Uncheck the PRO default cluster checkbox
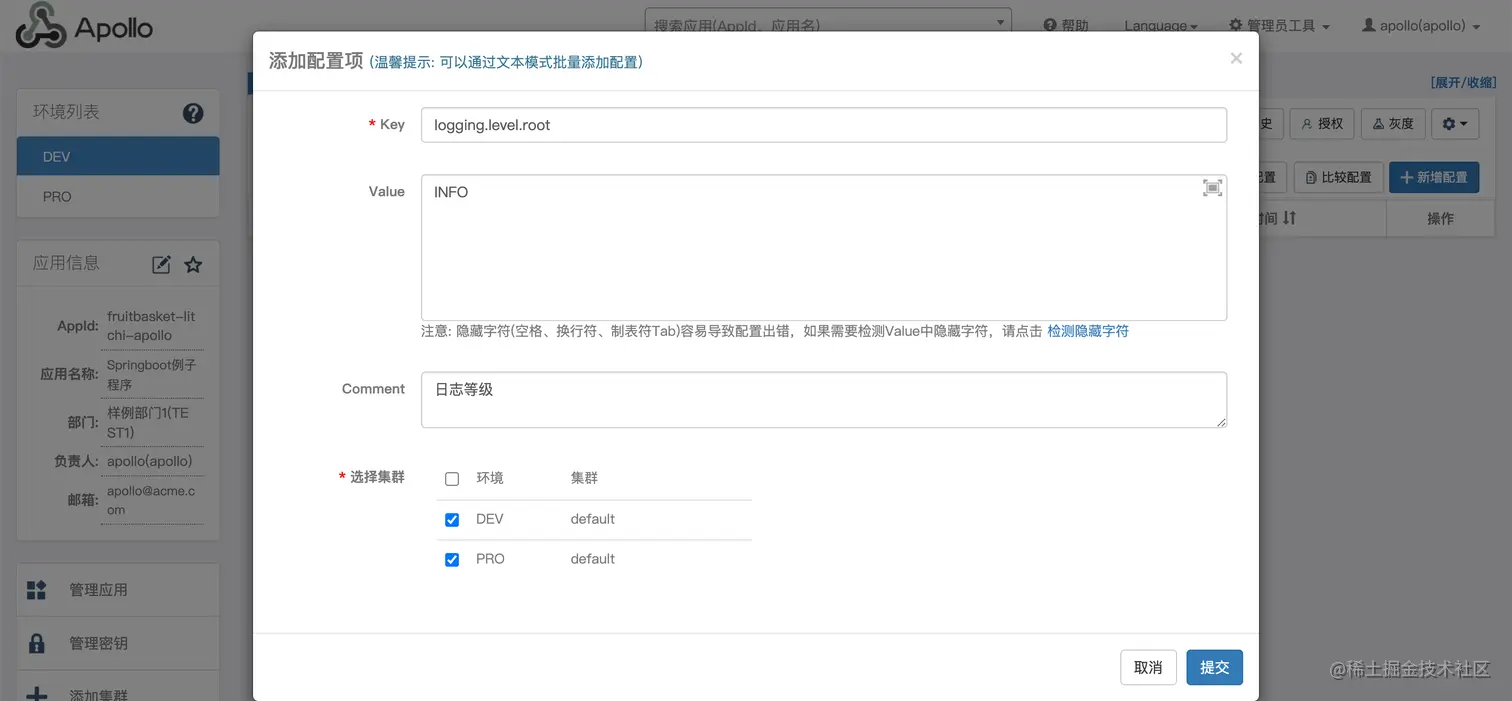The width and height of the screenshot is (1512, 701). point(452,559)
